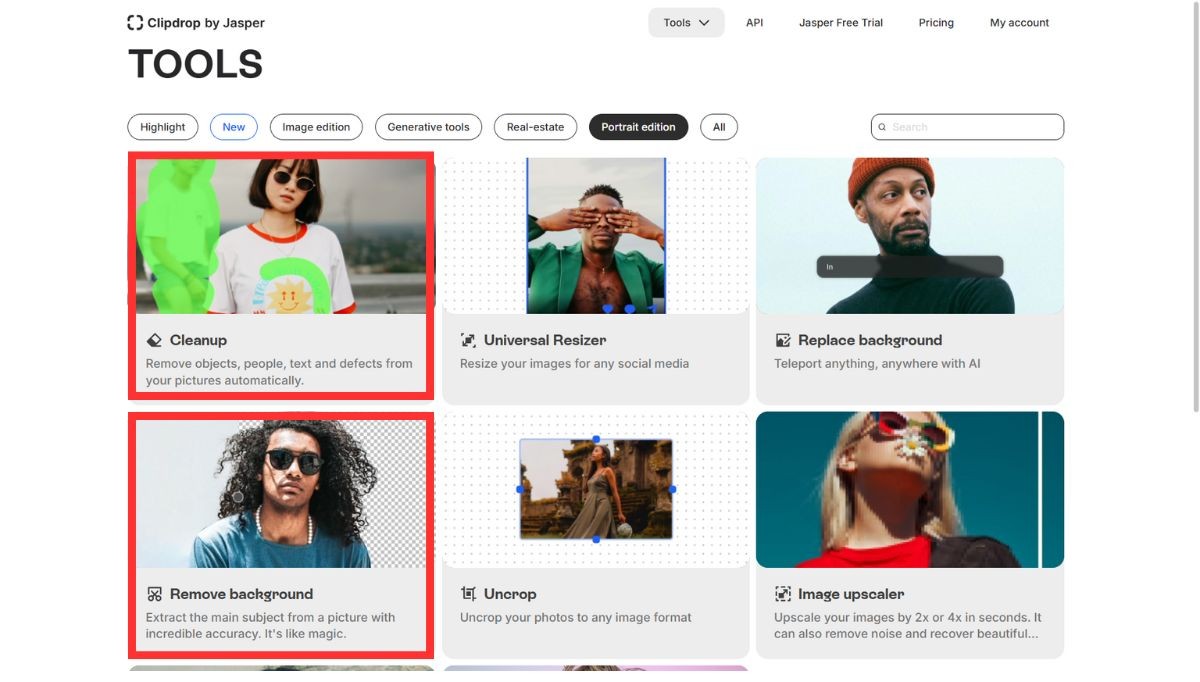Open Jasper Free Trial link
The height and width of the screenshot is (682, 1200).
(841, 23)
